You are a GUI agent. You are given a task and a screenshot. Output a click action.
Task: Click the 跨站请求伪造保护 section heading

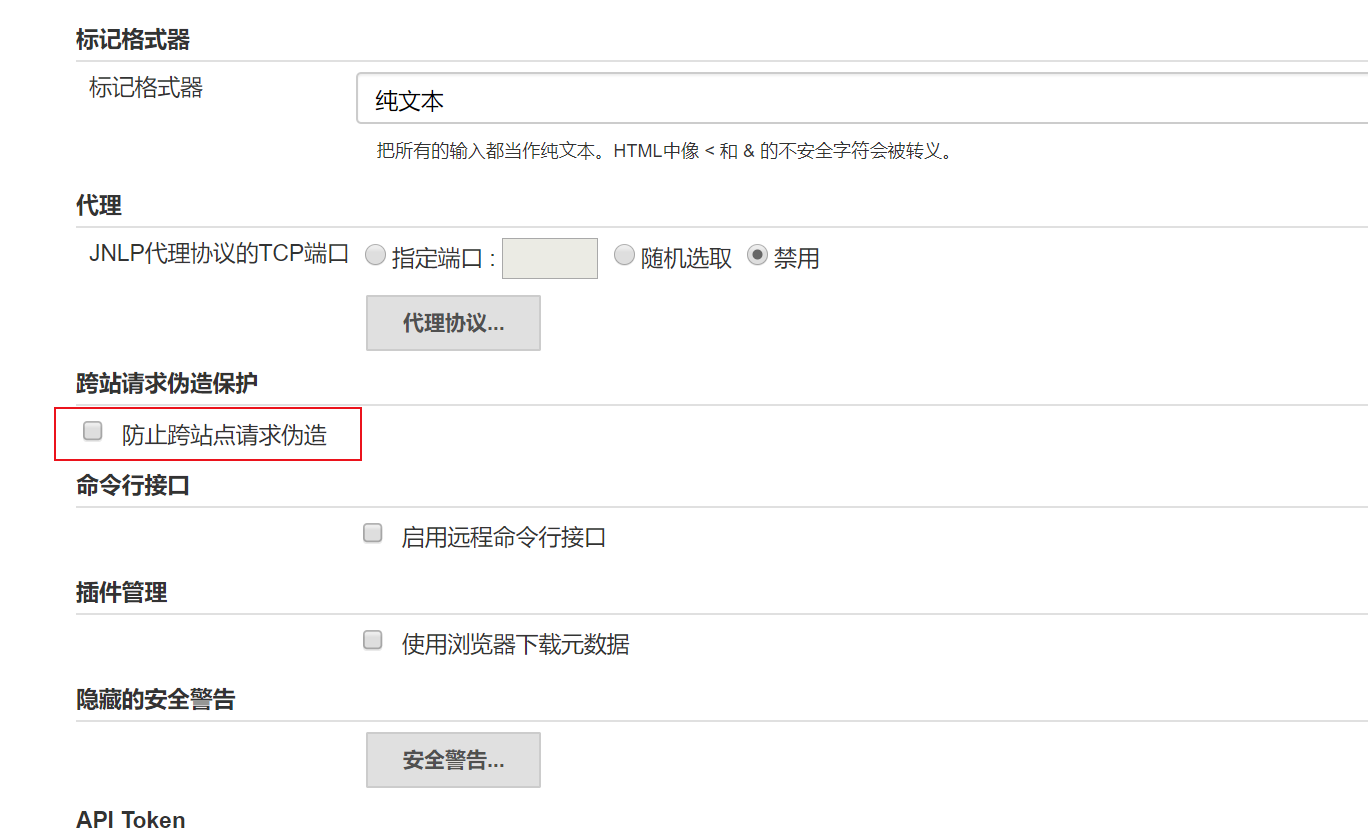point(166,383)
